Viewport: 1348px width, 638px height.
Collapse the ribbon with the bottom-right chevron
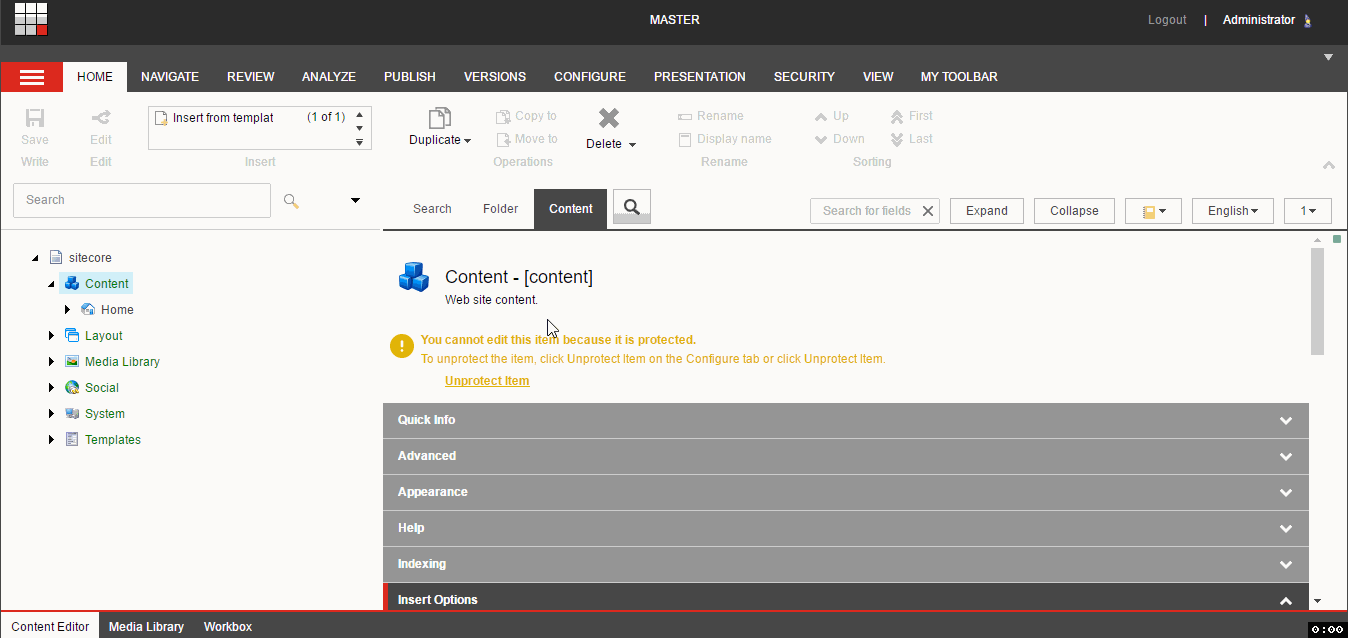pyautogui.click(x=1329, y=165)
